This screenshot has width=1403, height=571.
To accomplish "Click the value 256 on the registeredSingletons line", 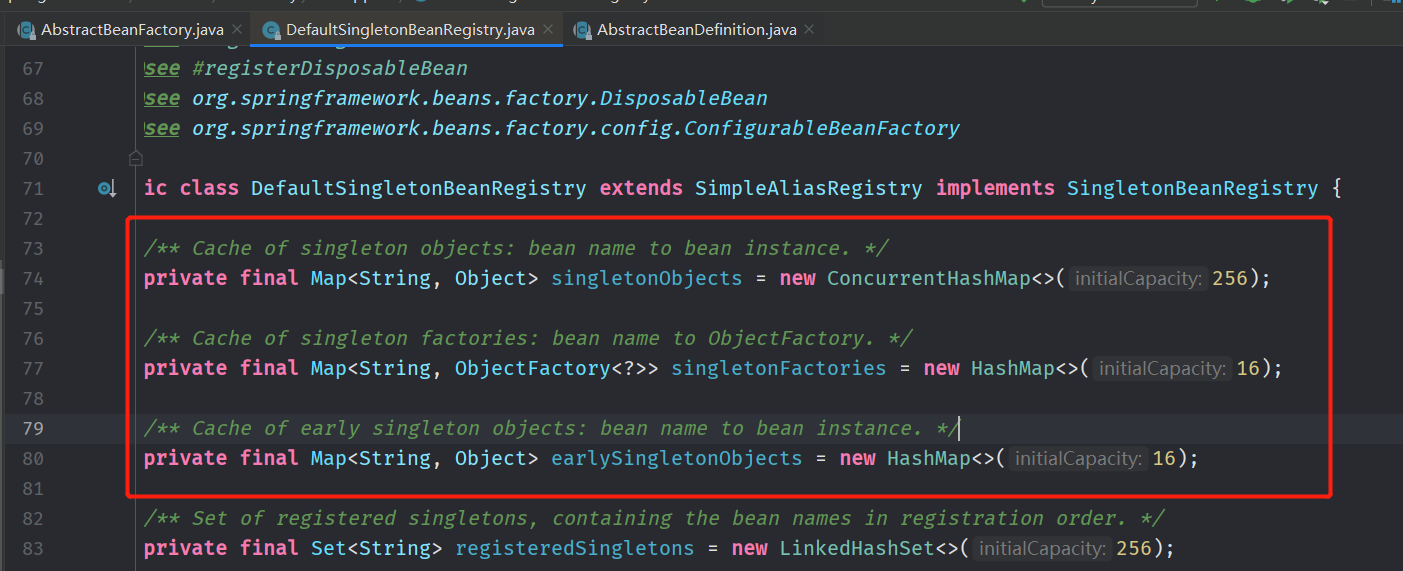I will click(1134, 548).
